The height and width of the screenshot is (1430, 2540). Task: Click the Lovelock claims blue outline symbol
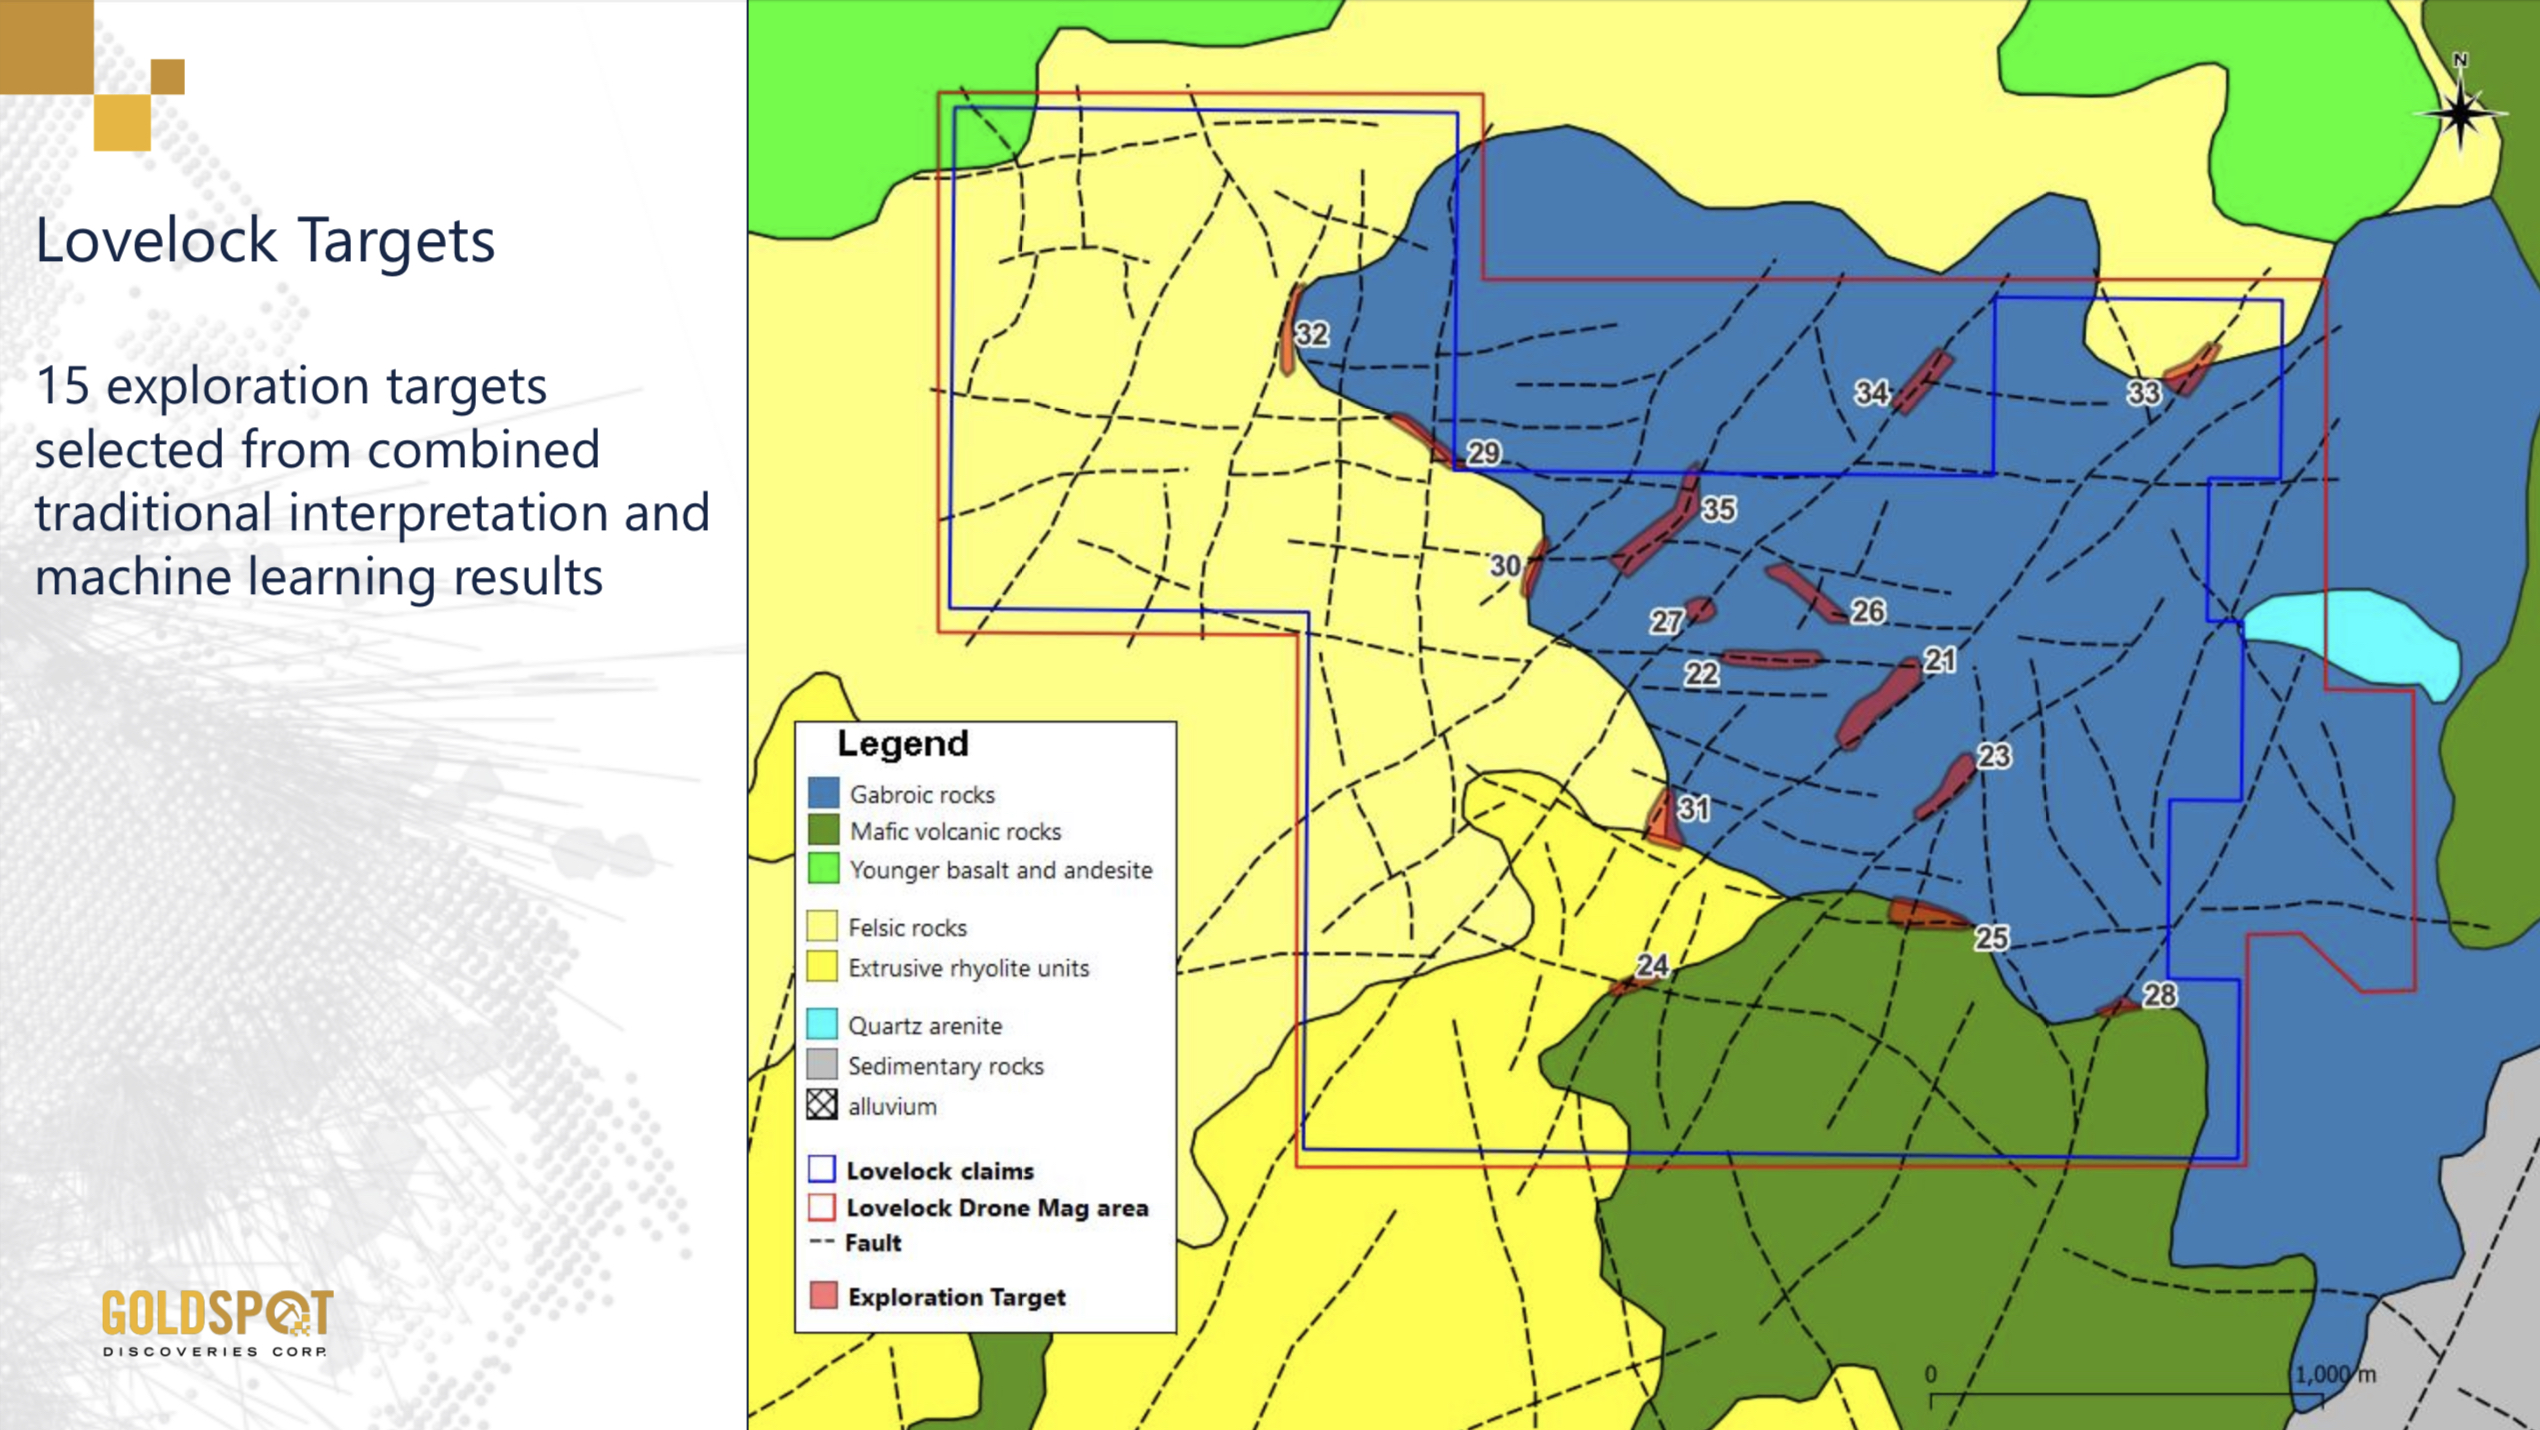point(822,1169)
